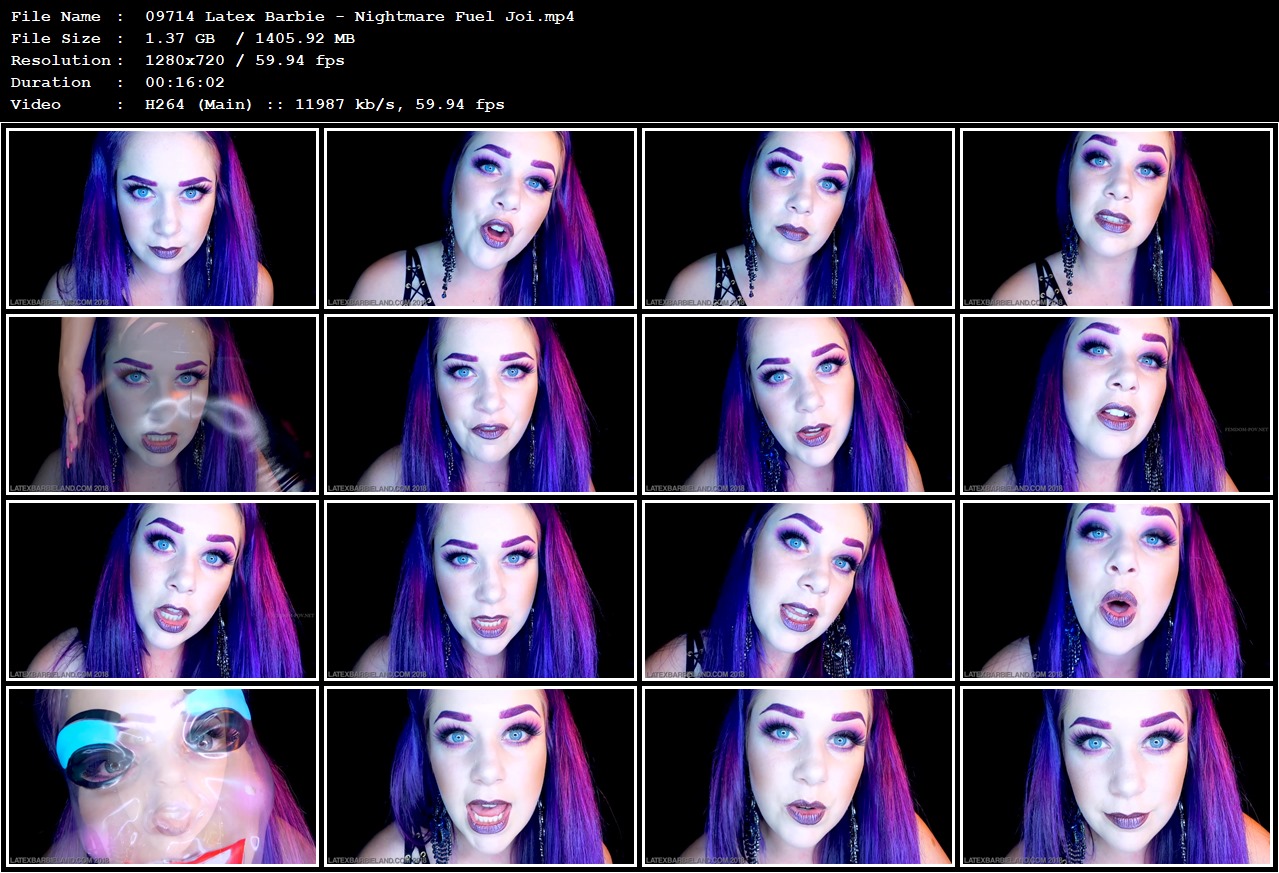1279x873 pixels.
Task: Open the third thumbnail in the third row
Action: pos(798,590)
